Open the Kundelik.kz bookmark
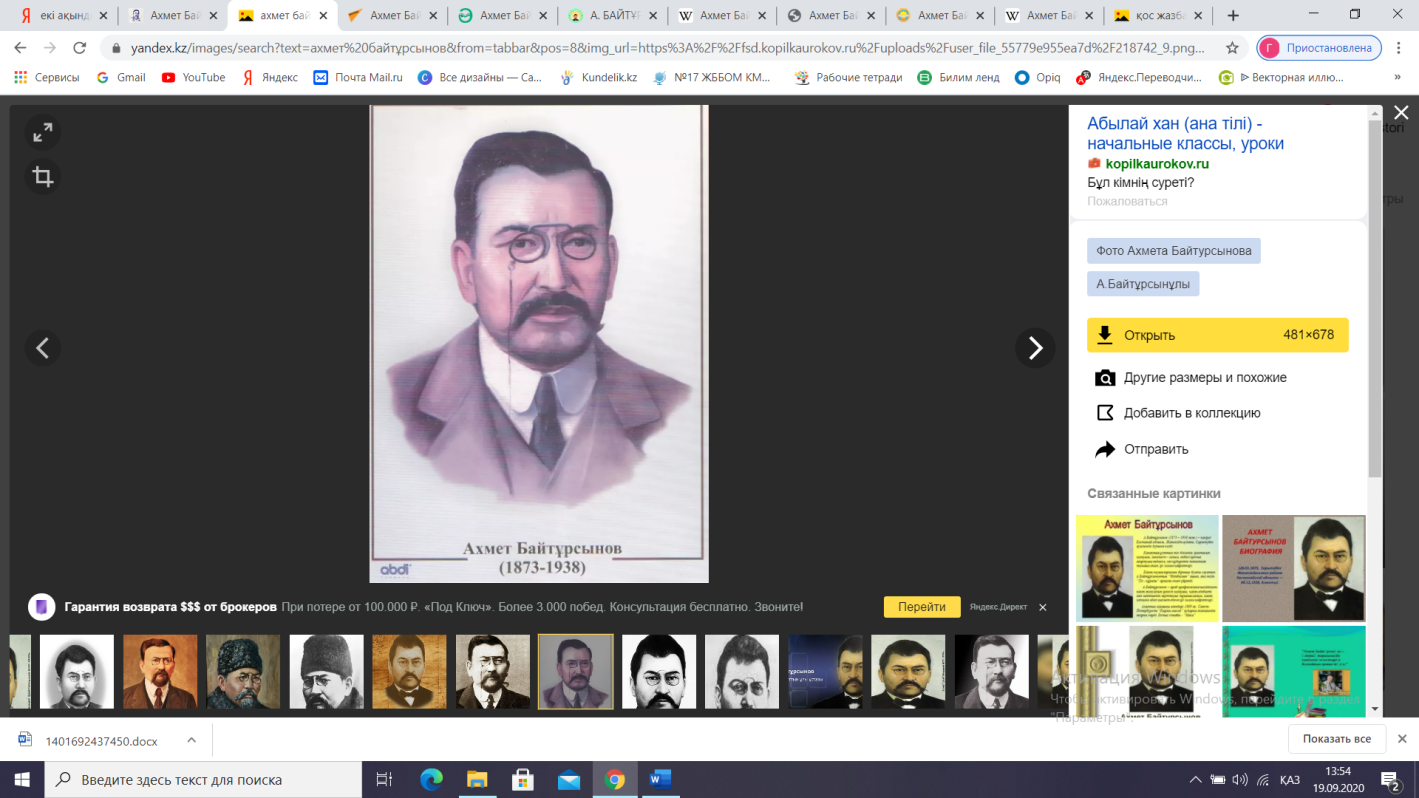The height and width of the screenshot is (798, 1419). point(599,77)
